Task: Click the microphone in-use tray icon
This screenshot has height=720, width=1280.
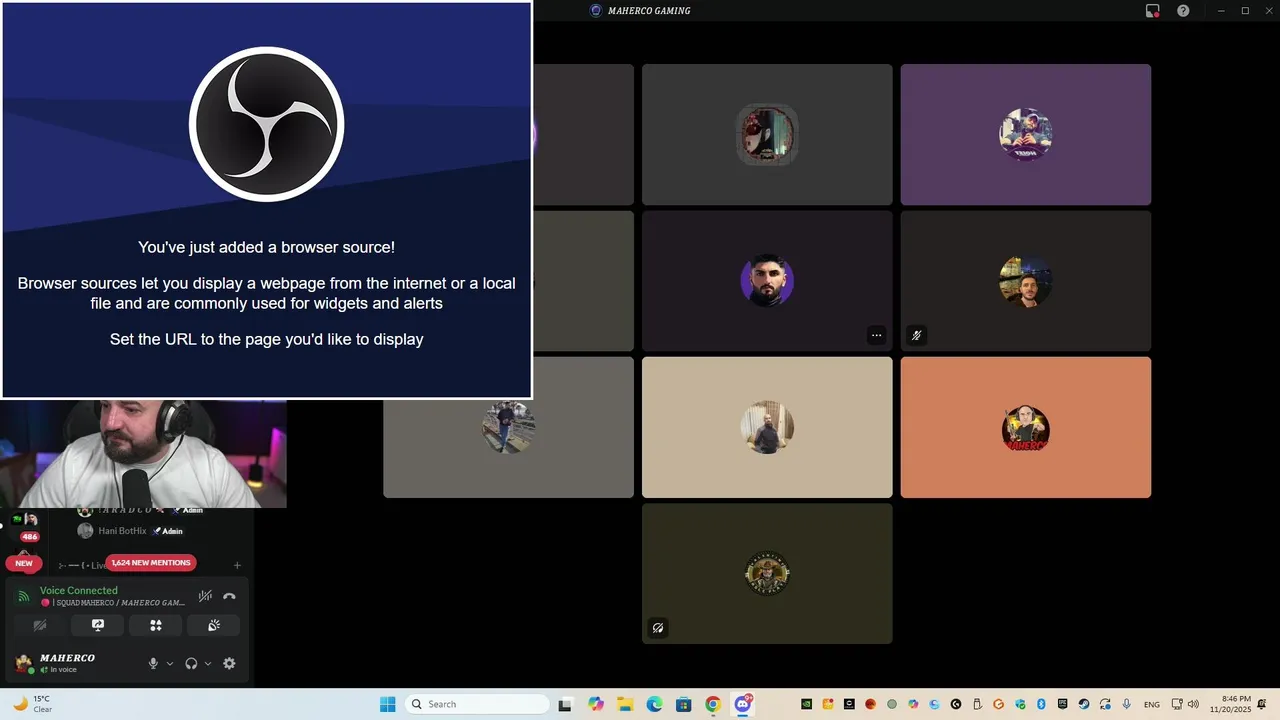Action: point(1127,704)
